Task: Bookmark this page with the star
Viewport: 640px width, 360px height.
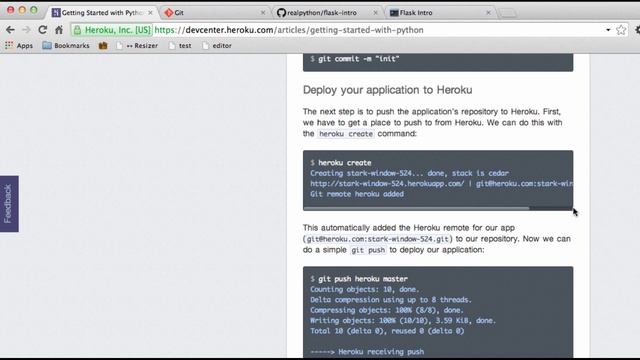Action: point(621,30)
